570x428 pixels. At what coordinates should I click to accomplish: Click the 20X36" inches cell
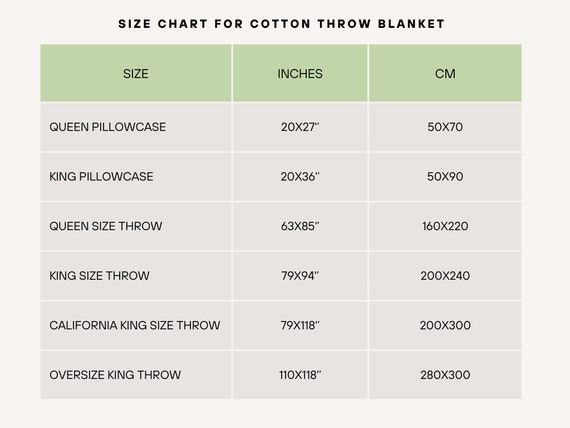point(300,176)
